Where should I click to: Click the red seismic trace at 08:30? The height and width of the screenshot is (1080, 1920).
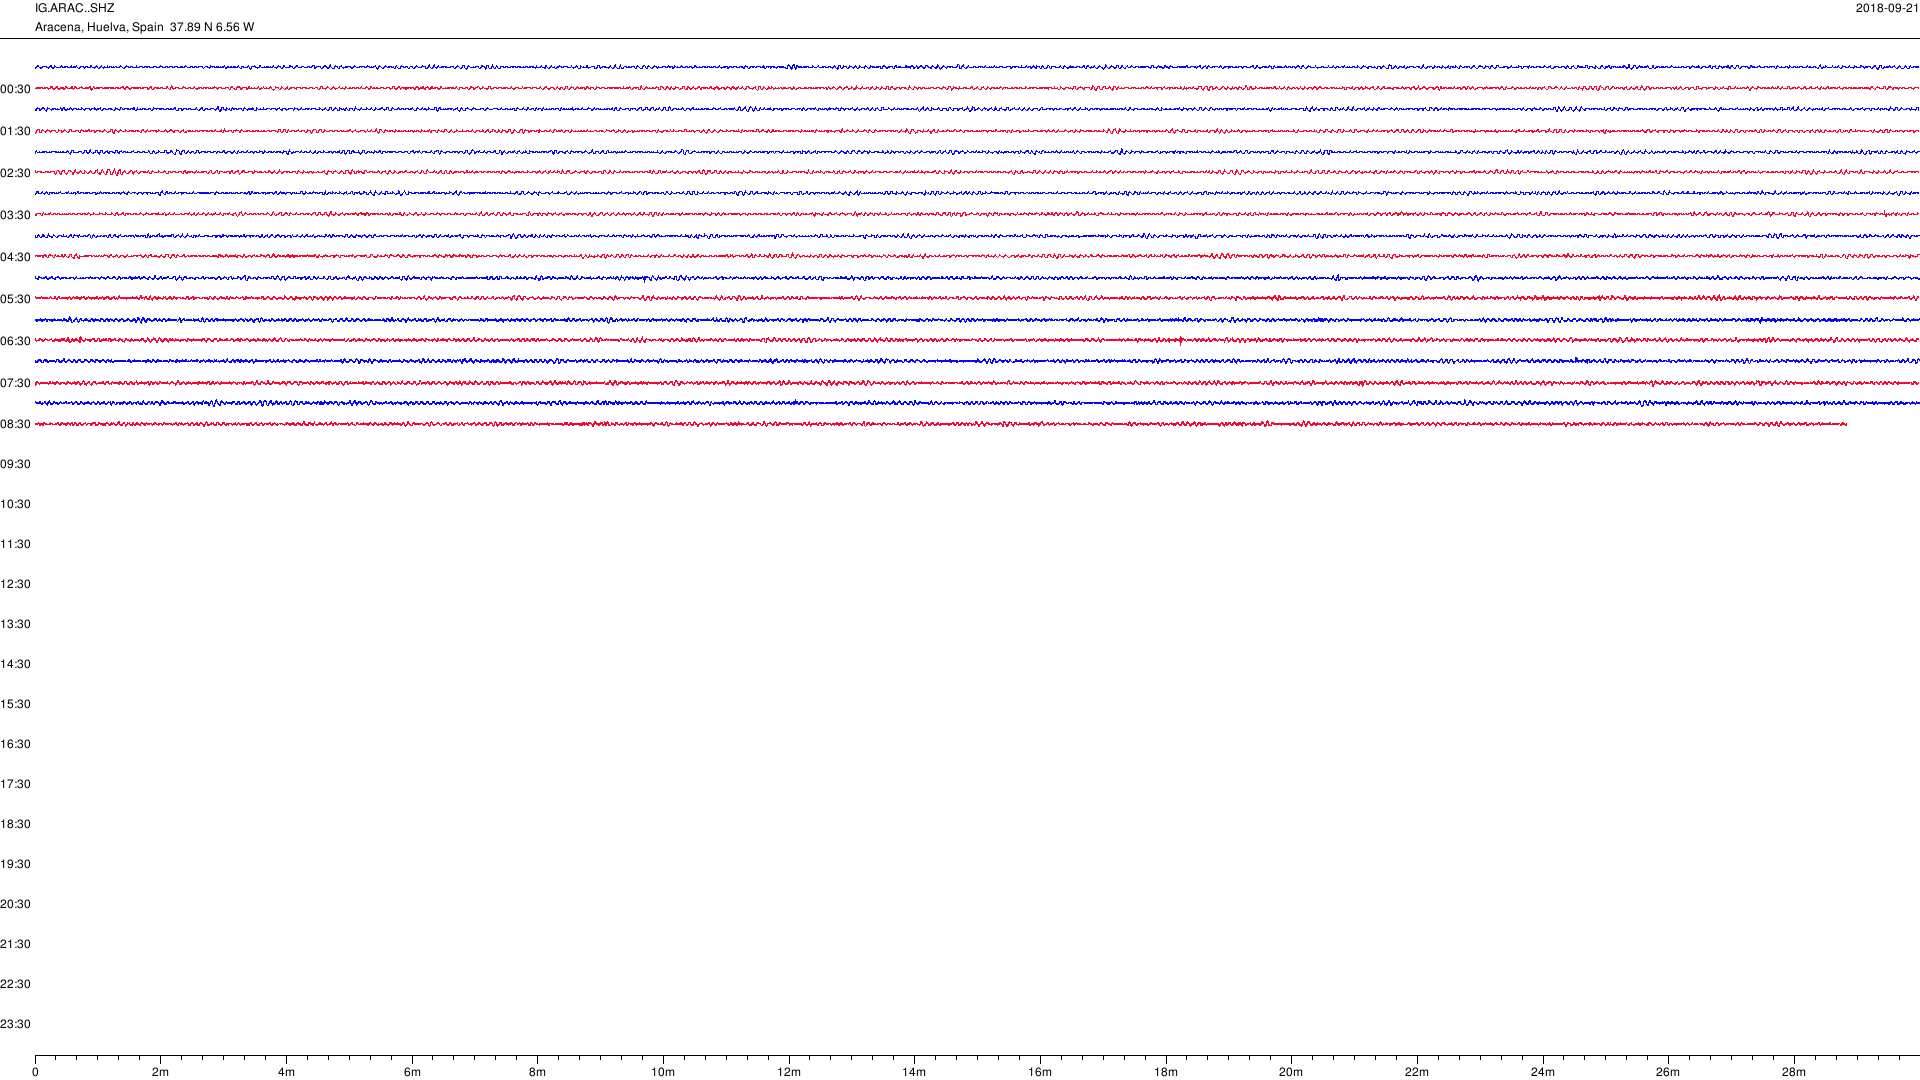[941, 424]
